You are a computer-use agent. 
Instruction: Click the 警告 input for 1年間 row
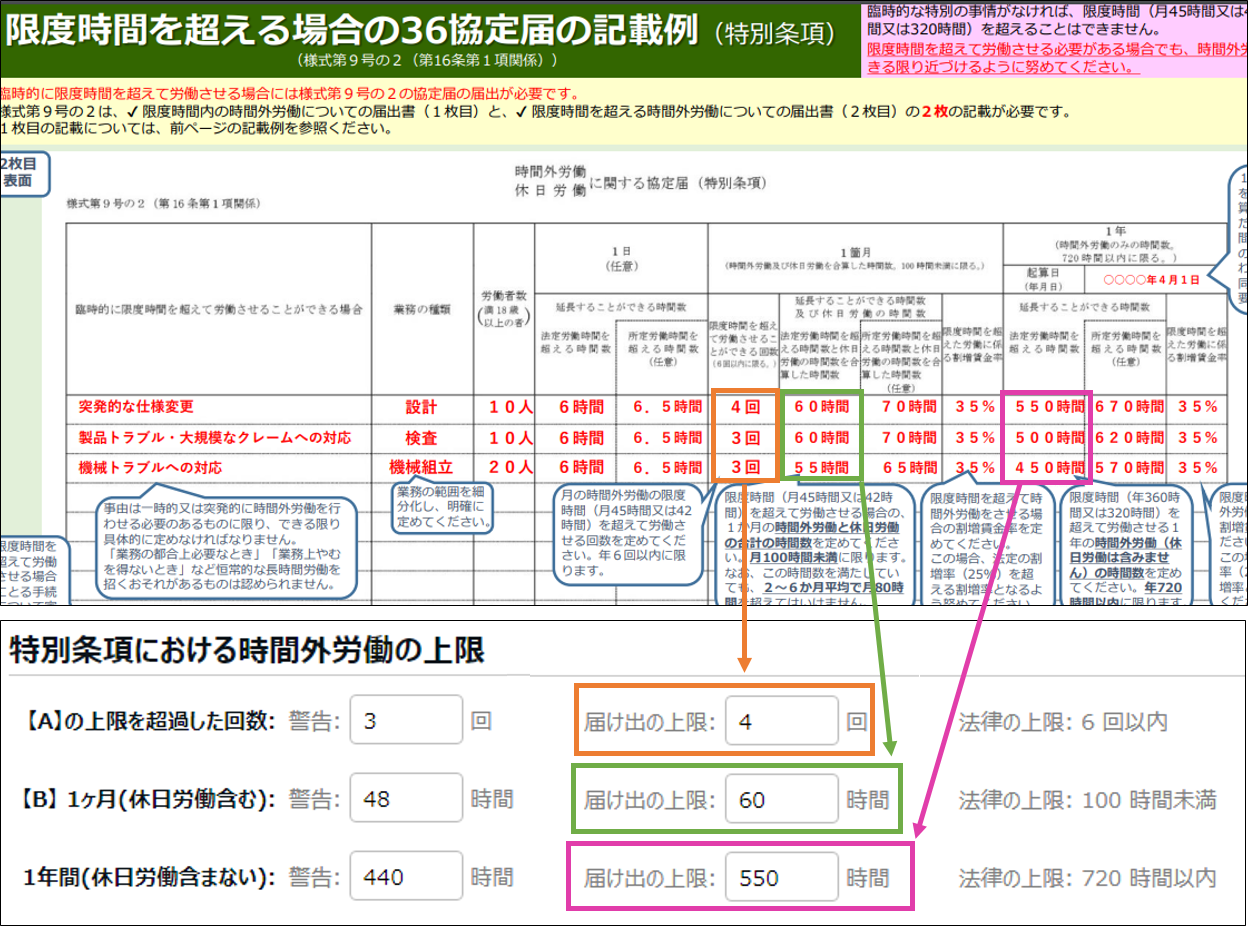click(405, 877)
